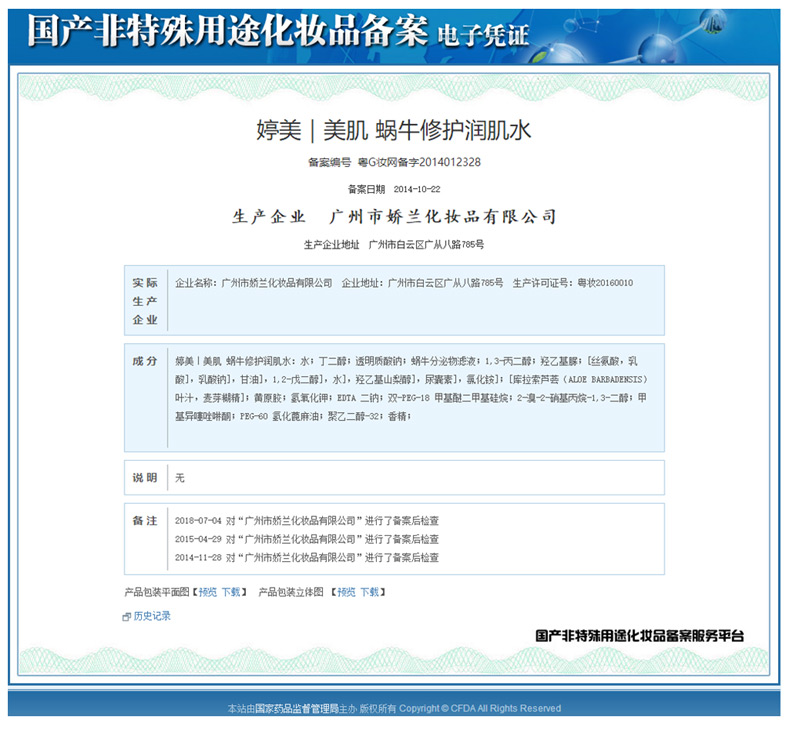The width and height of the screenshot is (790, 732).
Task: Click the 备注 section label
Action: [145, 521]
